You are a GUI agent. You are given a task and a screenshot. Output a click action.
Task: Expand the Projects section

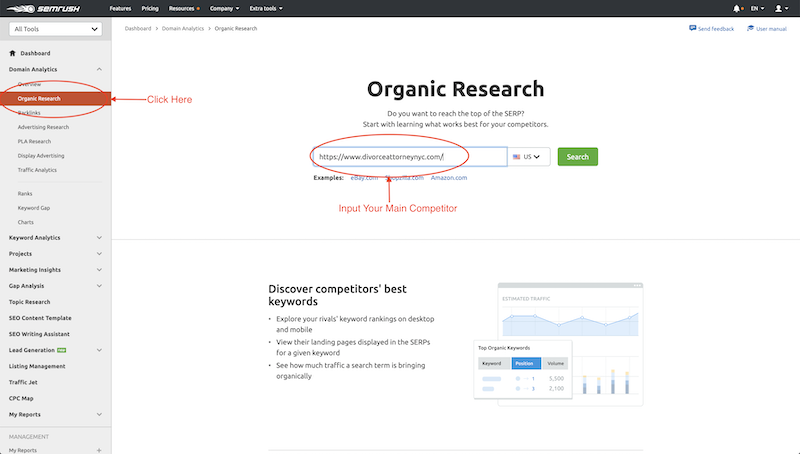click(99, 254)
